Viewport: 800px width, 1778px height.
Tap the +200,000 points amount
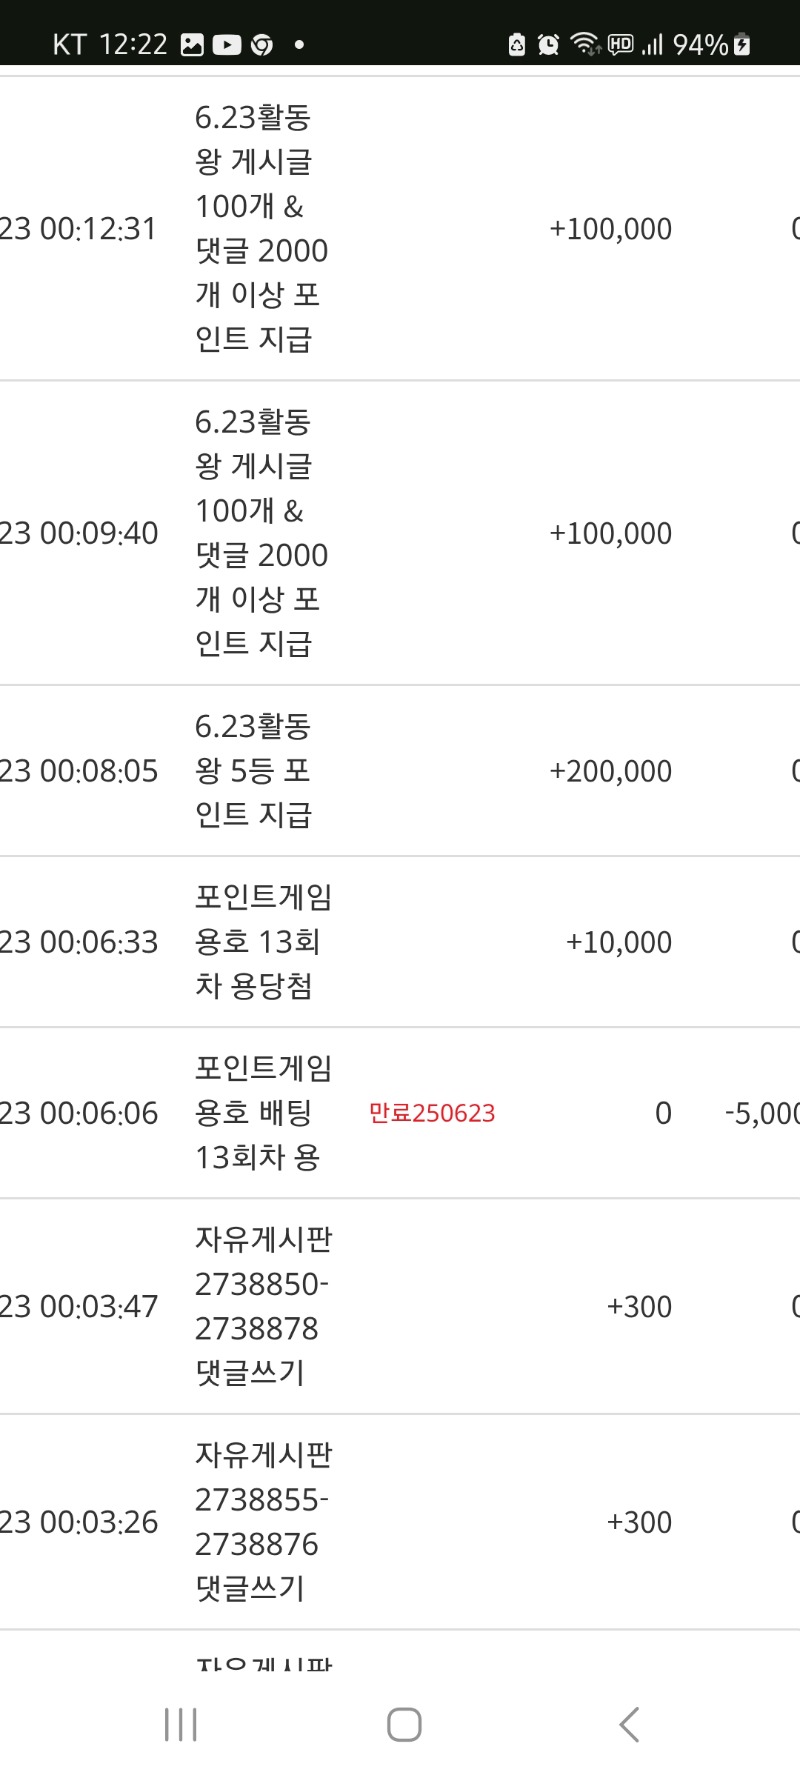610,771
